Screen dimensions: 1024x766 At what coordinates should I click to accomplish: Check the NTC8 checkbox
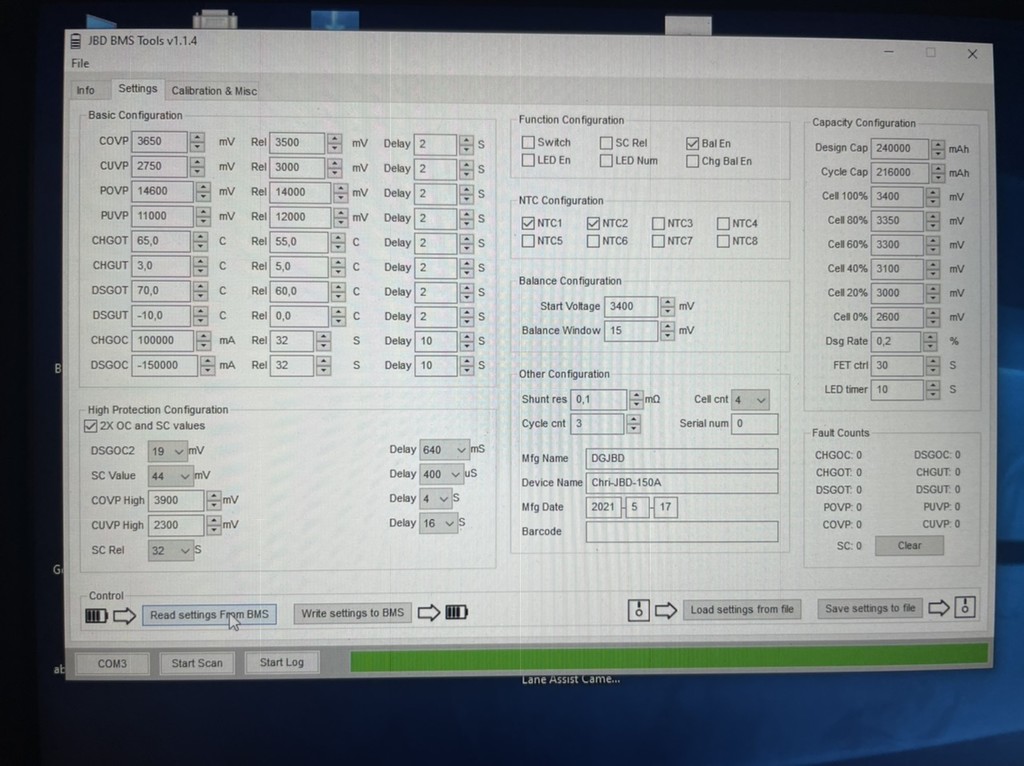723,241
